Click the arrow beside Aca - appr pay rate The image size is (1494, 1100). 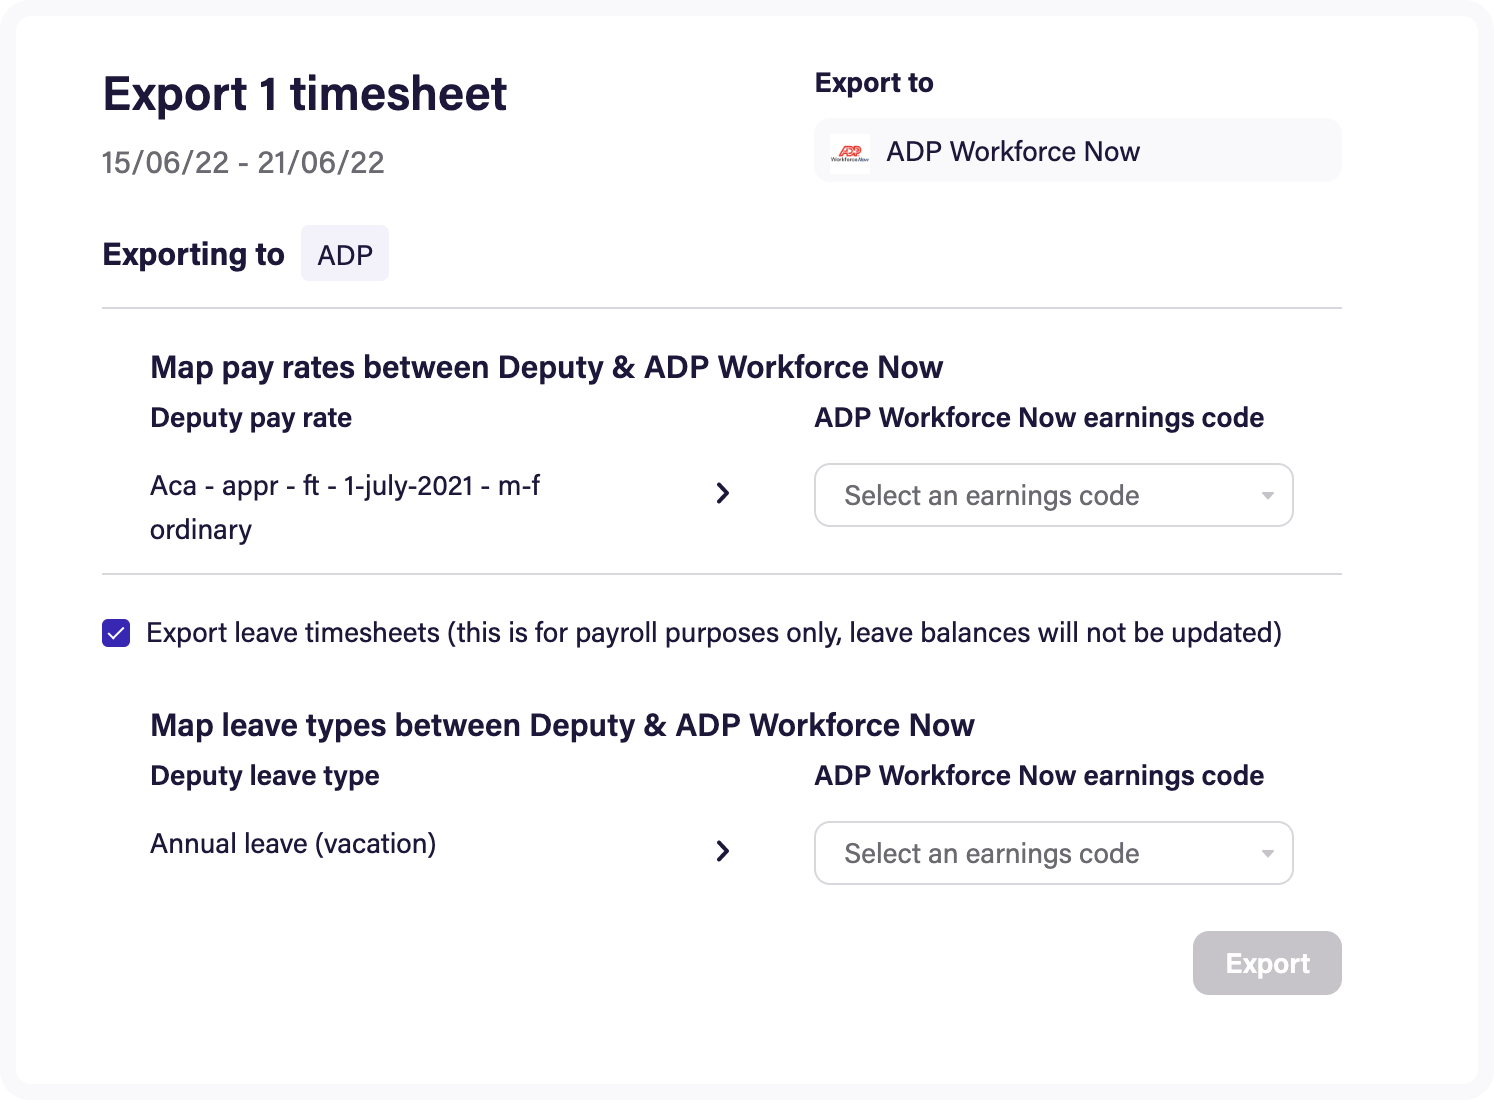(723, 493)
